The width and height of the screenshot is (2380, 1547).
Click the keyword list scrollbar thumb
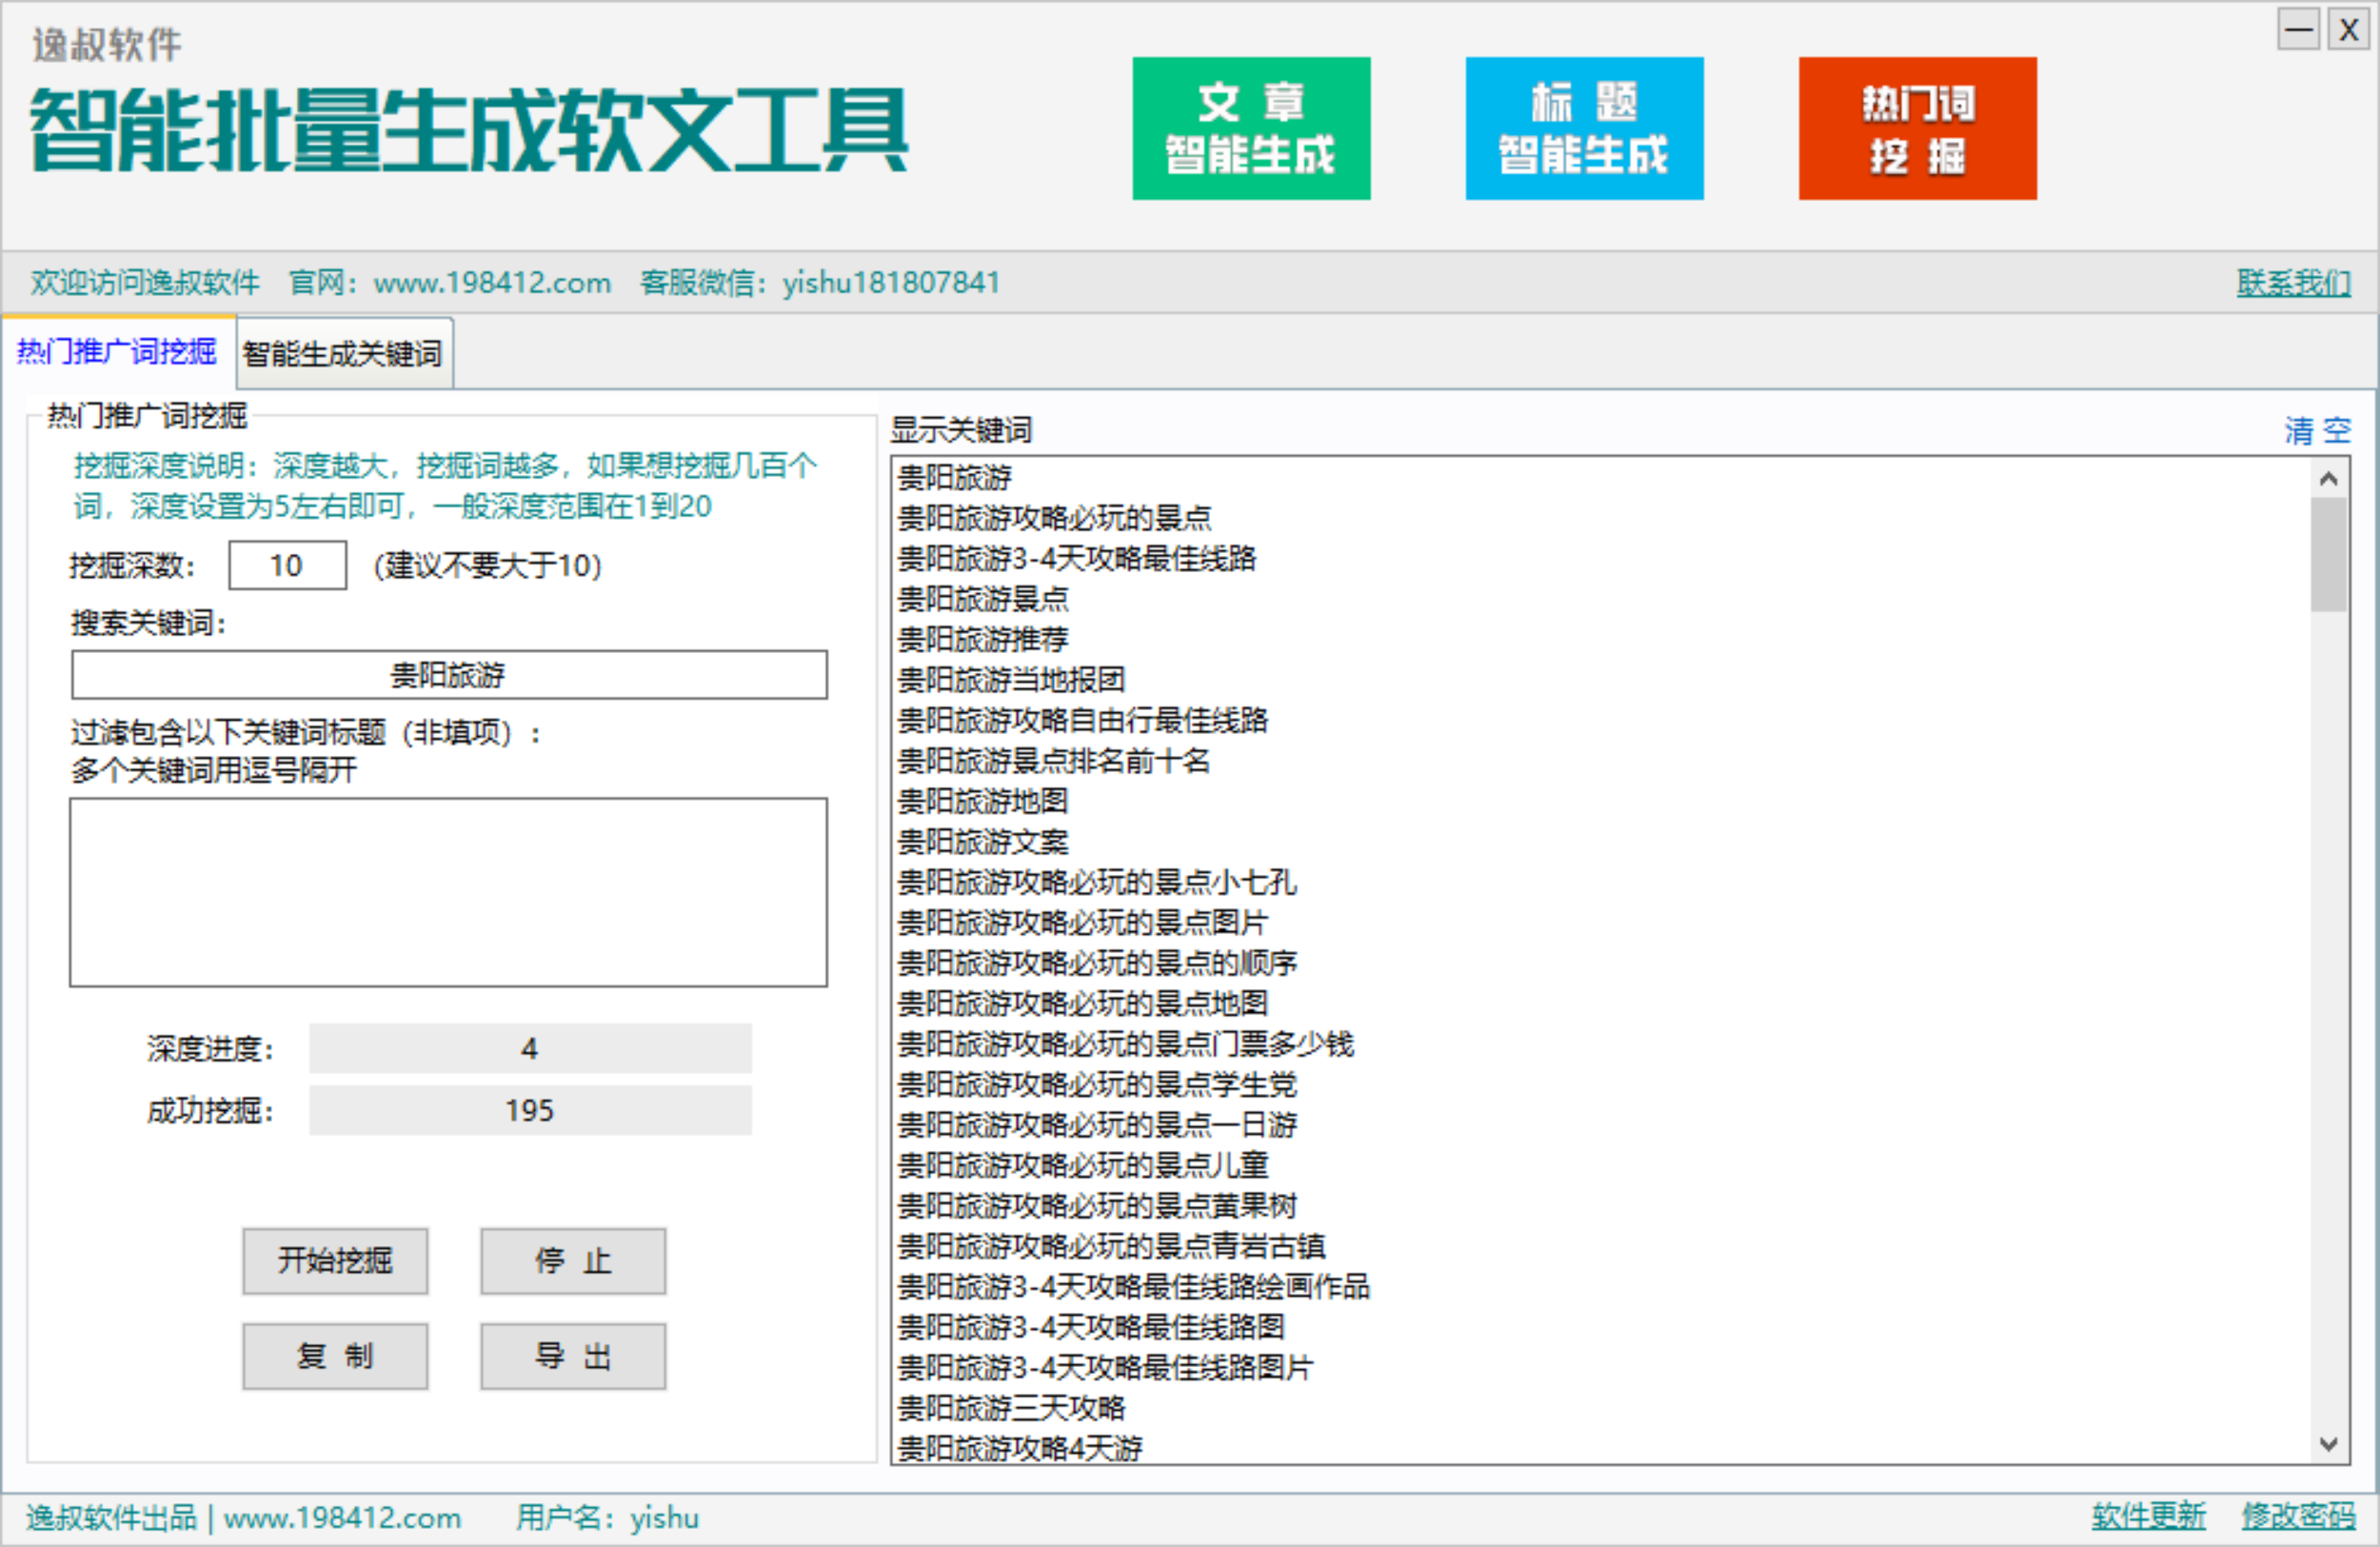tap(2329, 554)
